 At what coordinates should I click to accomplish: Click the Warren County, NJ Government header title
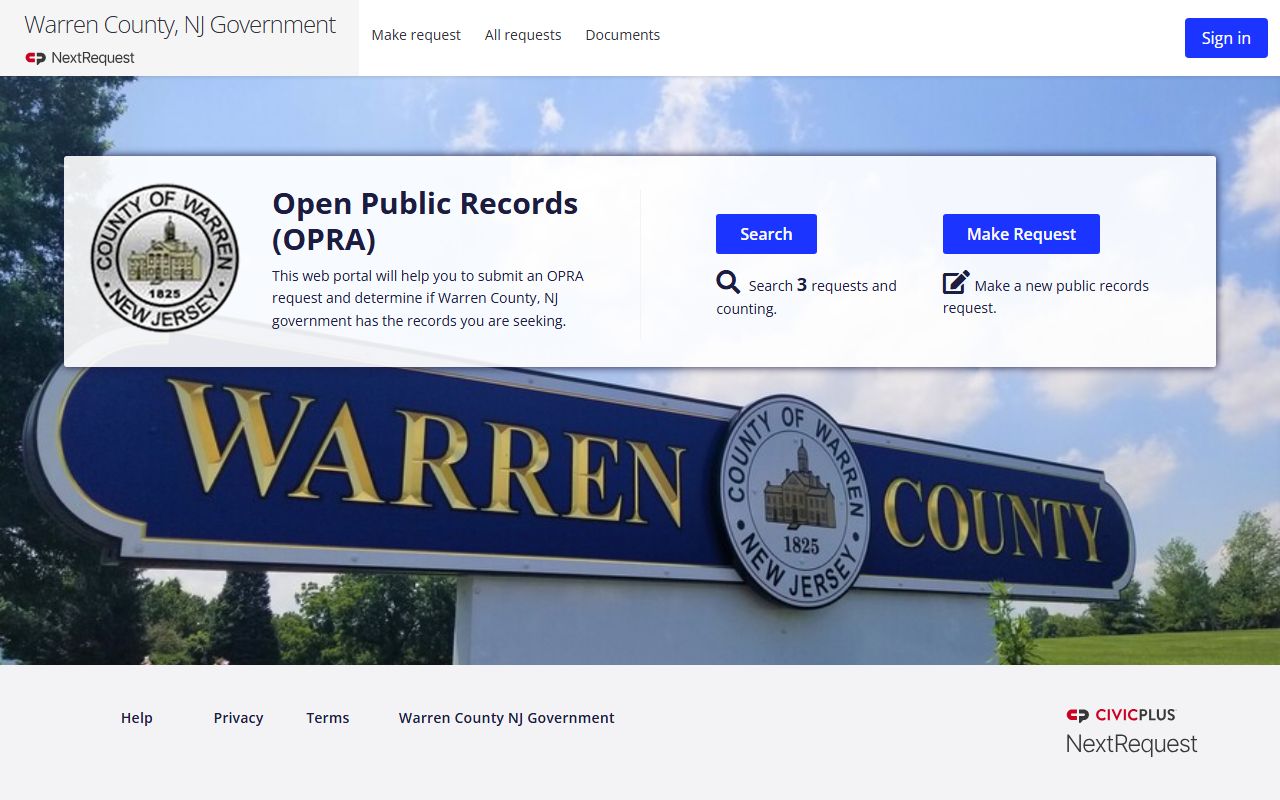click(180, 25)
